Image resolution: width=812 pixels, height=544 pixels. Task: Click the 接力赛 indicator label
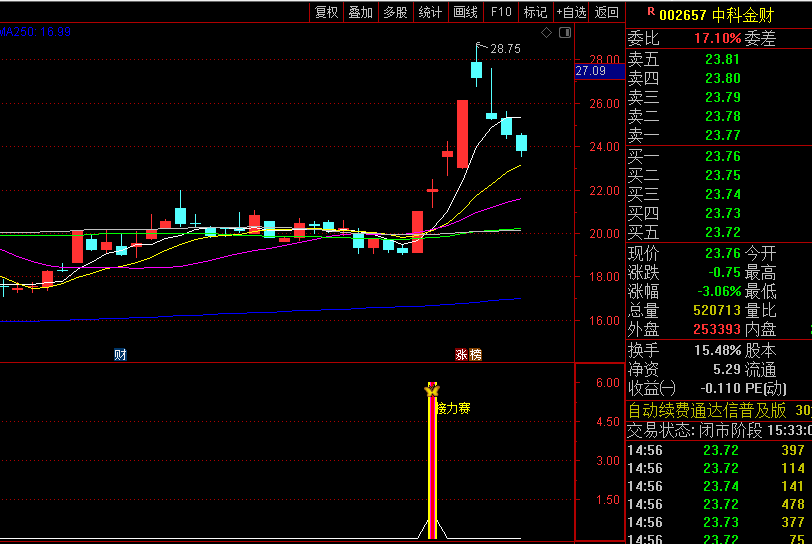click(x=454, y=408)
